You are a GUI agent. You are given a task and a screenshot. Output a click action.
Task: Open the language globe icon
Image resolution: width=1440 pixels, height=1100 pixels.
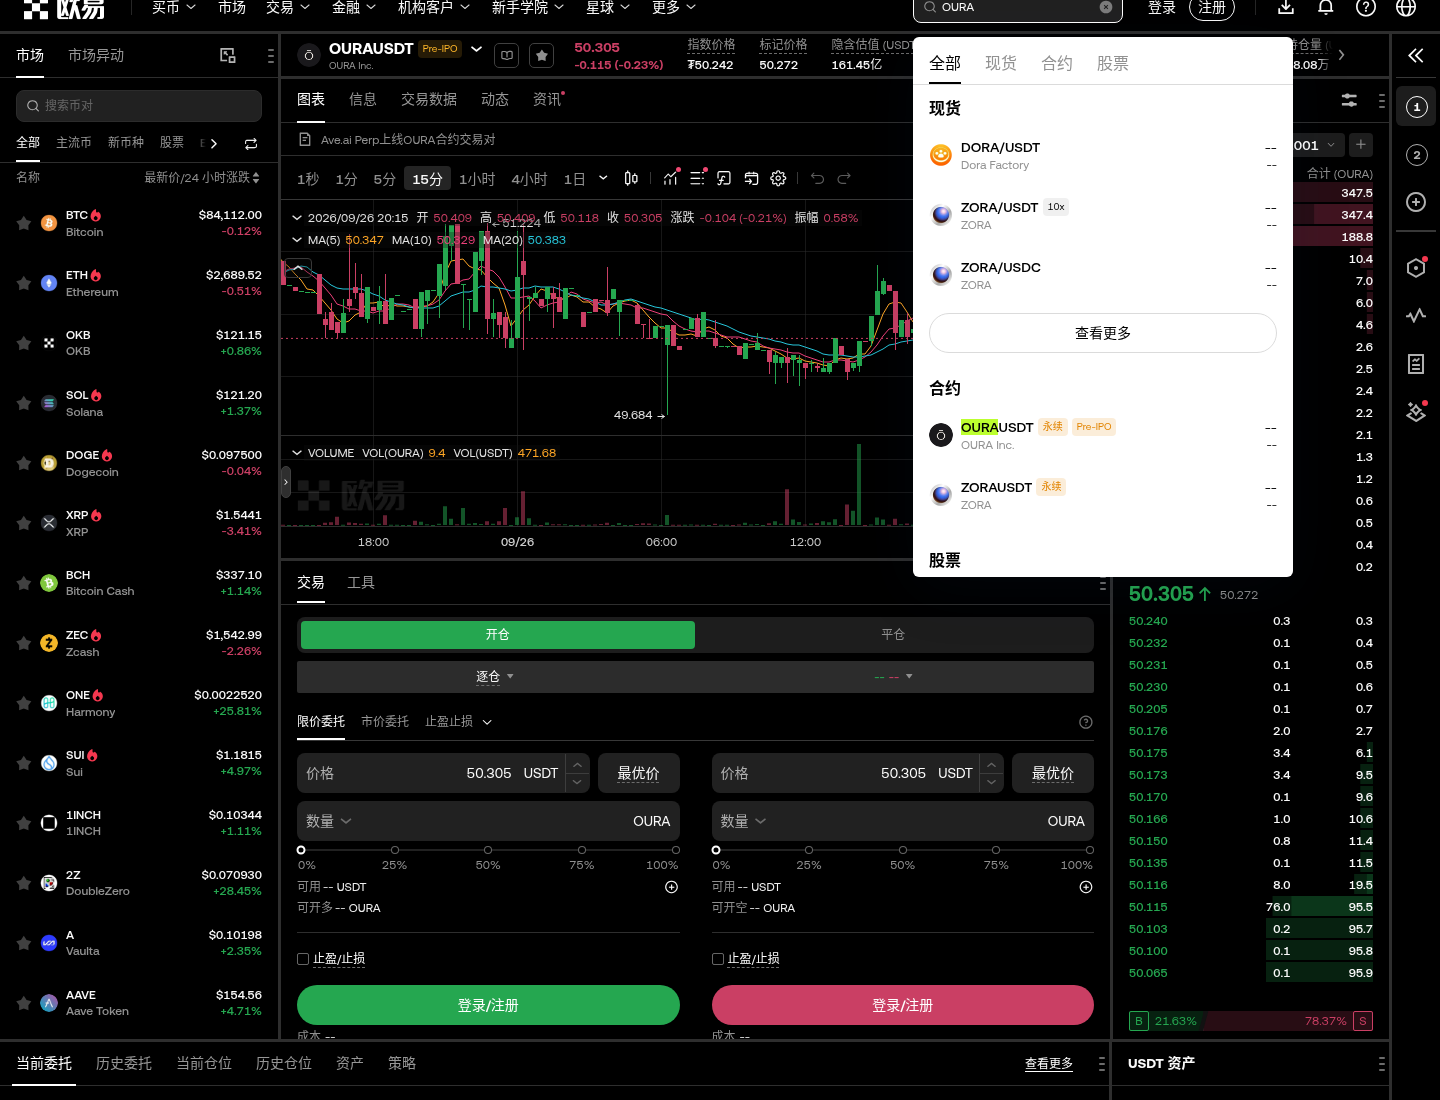1406,7
